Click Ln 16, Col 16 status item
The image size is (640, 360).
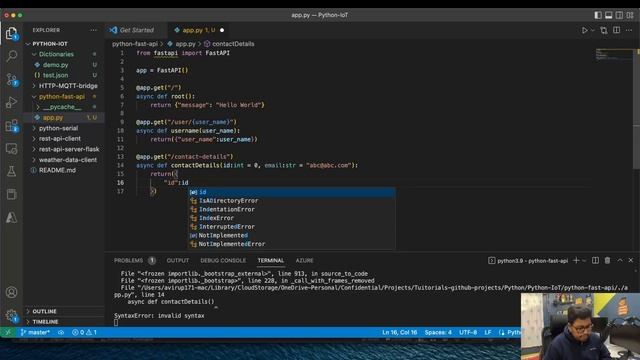400,332
